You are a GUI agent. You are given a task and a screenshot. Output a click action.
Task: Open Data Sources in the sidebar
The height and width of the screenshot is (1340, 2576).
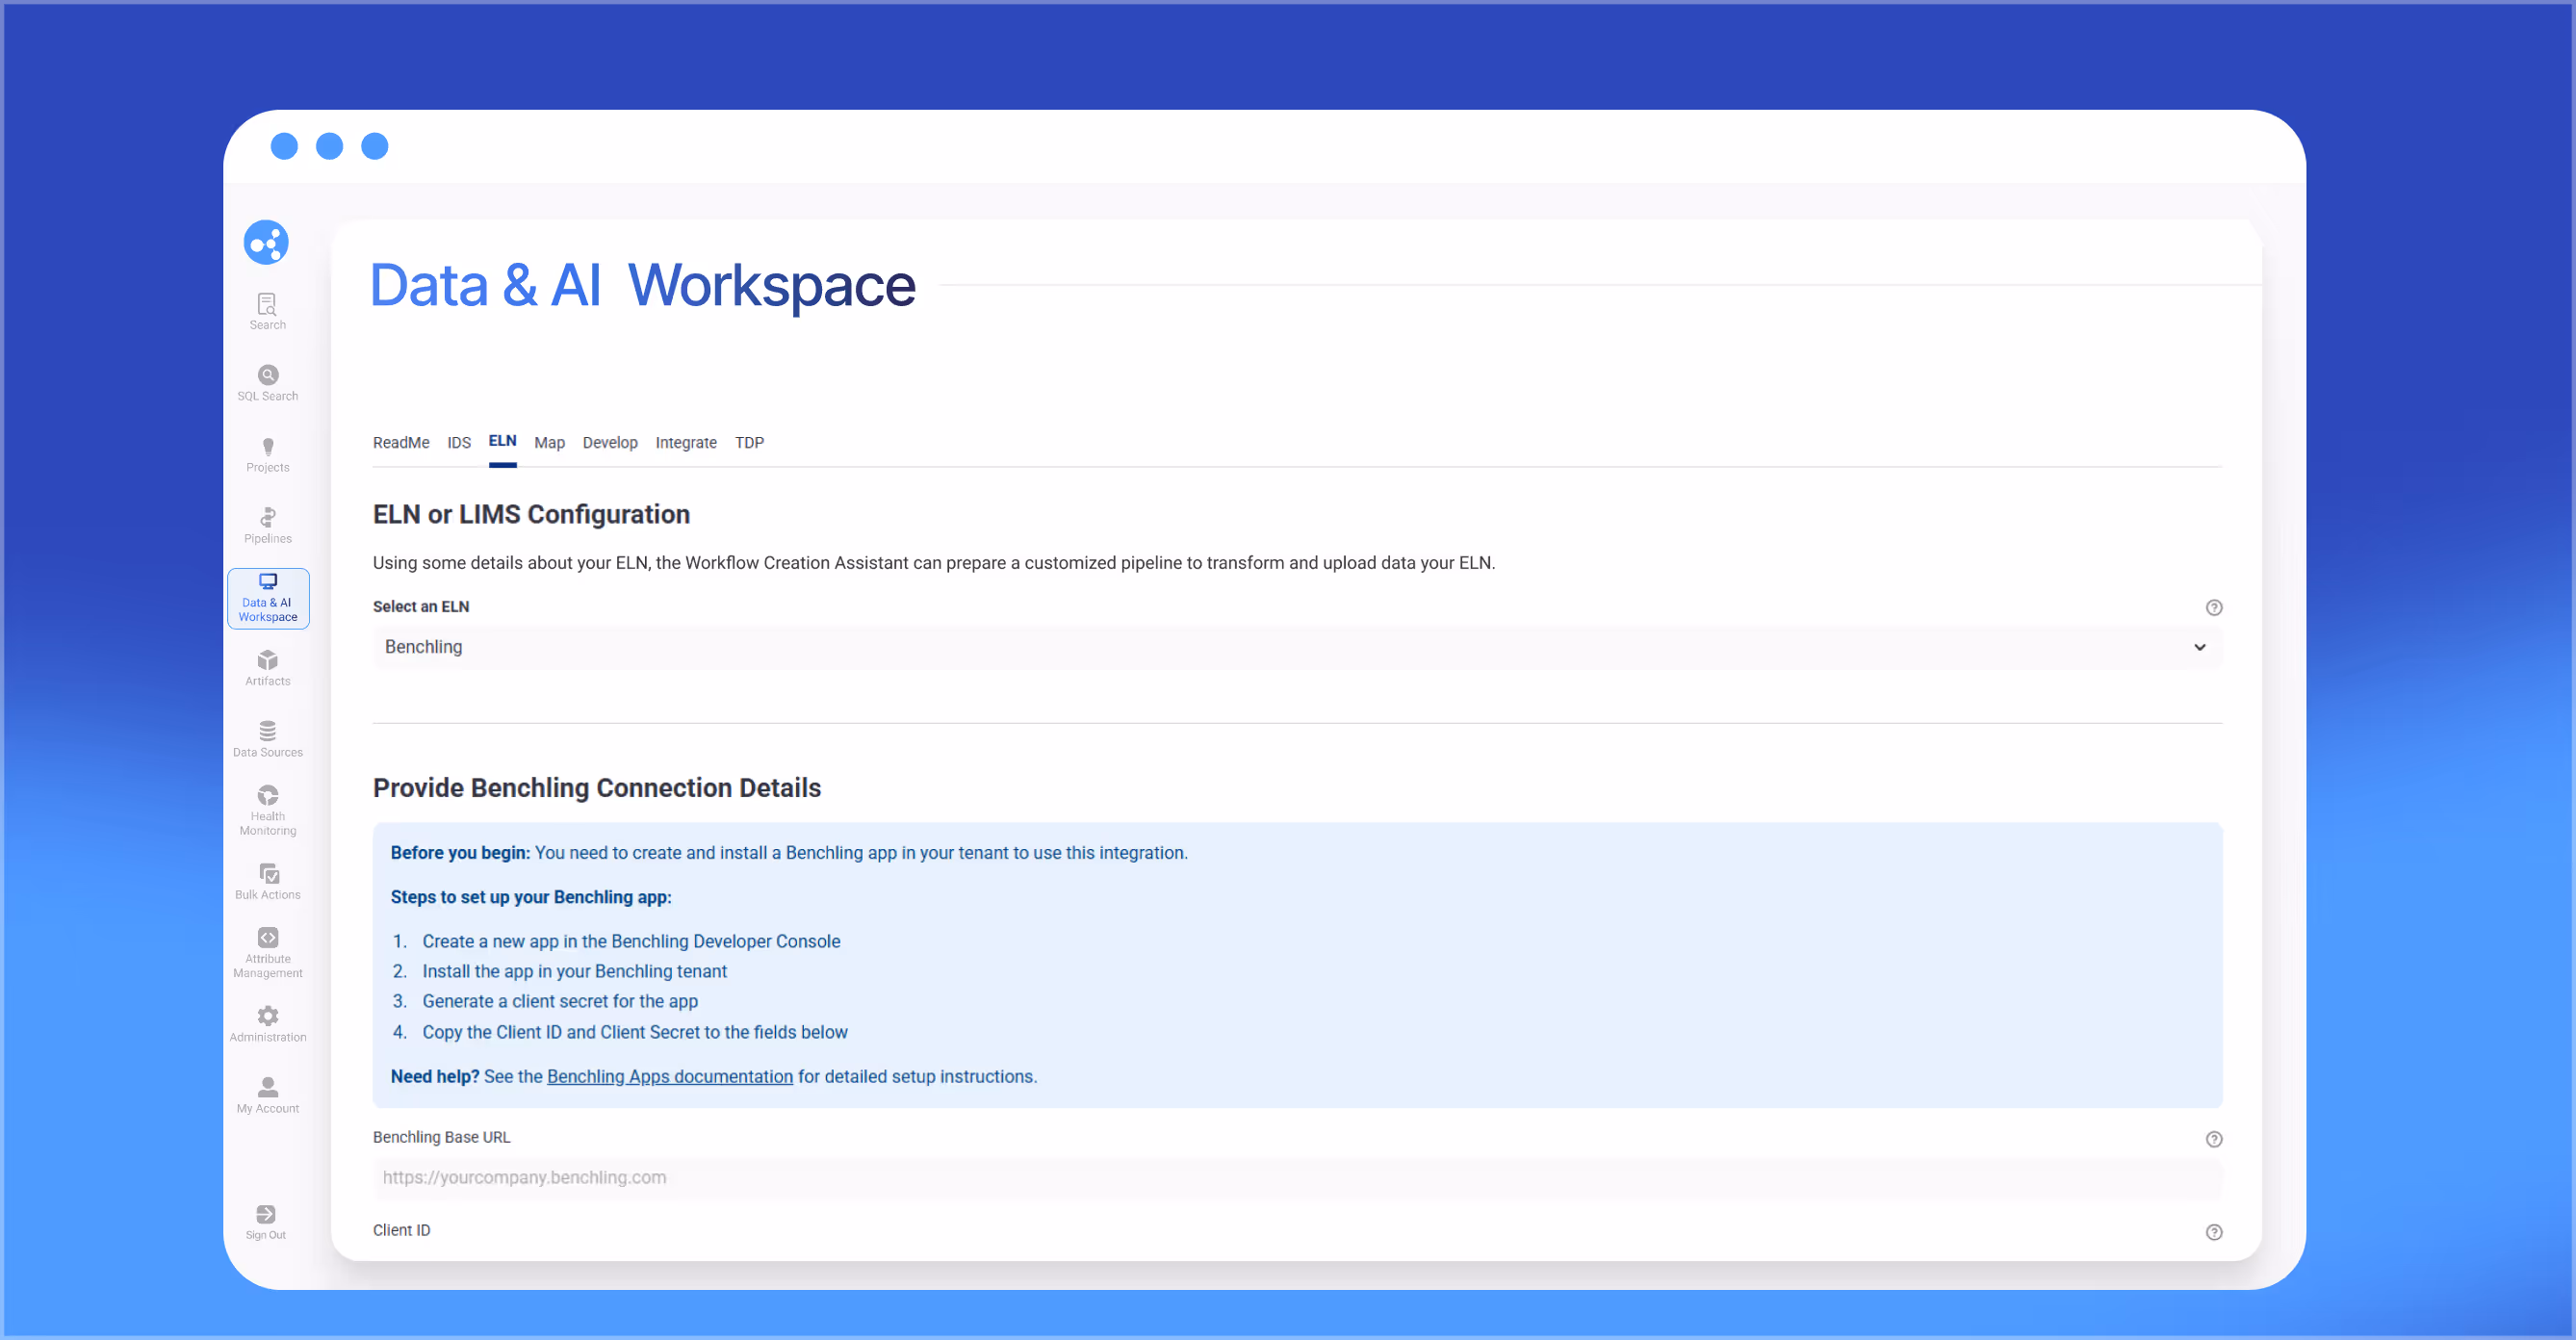(x=267, y=739)
